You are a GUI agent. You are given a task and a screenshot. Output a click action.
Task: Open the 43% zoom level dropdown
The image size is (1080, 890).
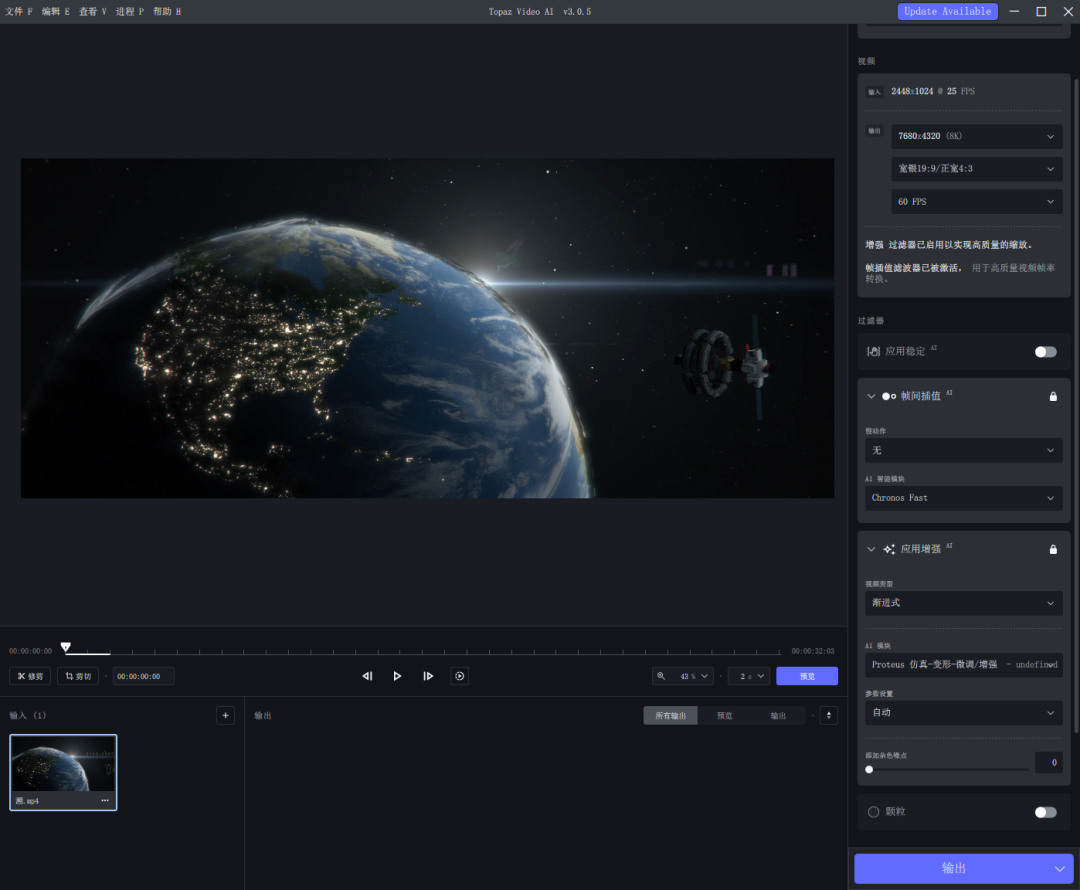click(x=694, y=676)
